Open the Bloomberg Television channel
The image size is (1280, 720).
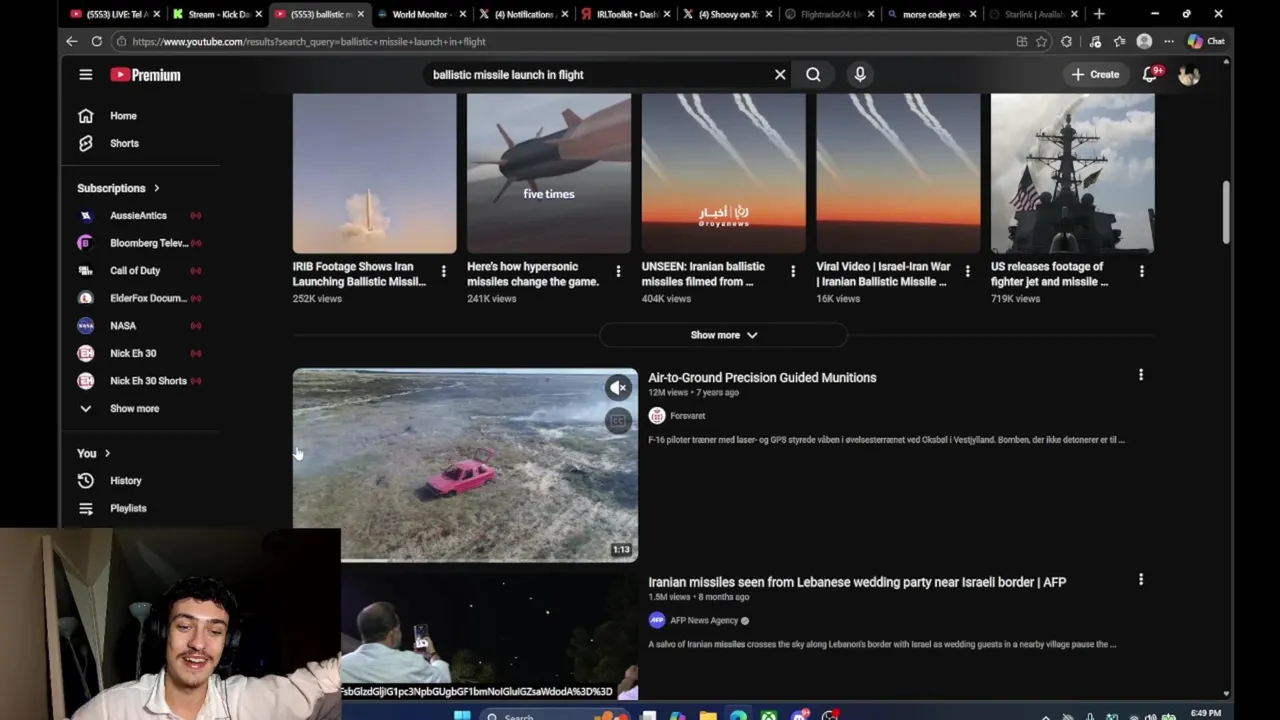click(x=140, y=243)
